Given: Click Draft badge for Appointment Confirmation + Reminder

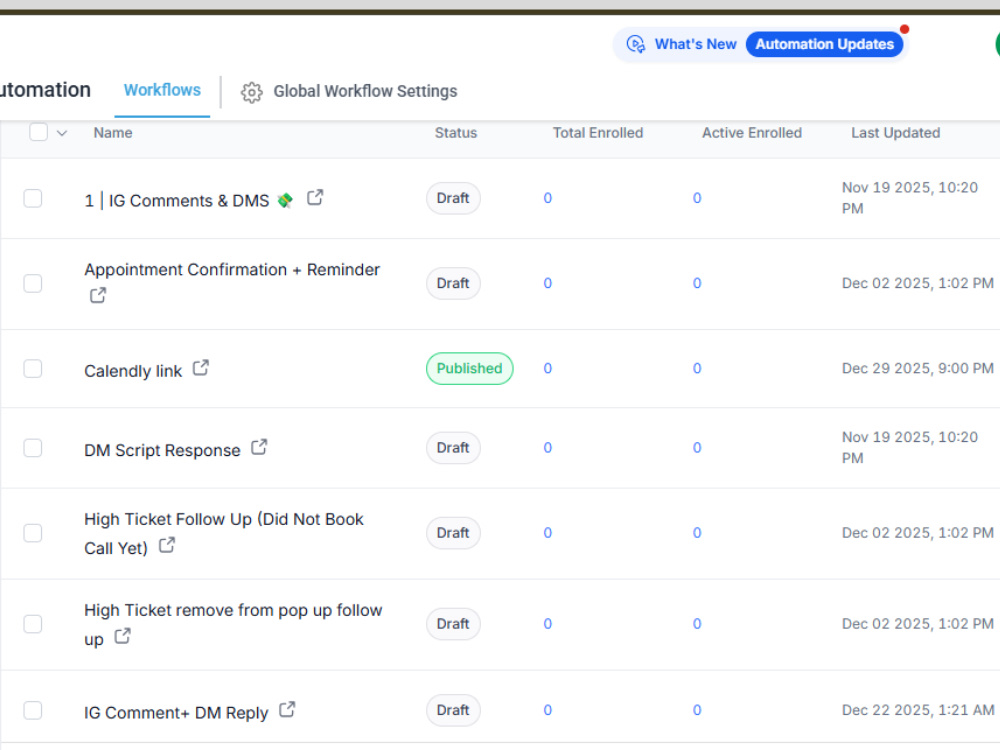Looking at the screenshot, I should [453, 283].
